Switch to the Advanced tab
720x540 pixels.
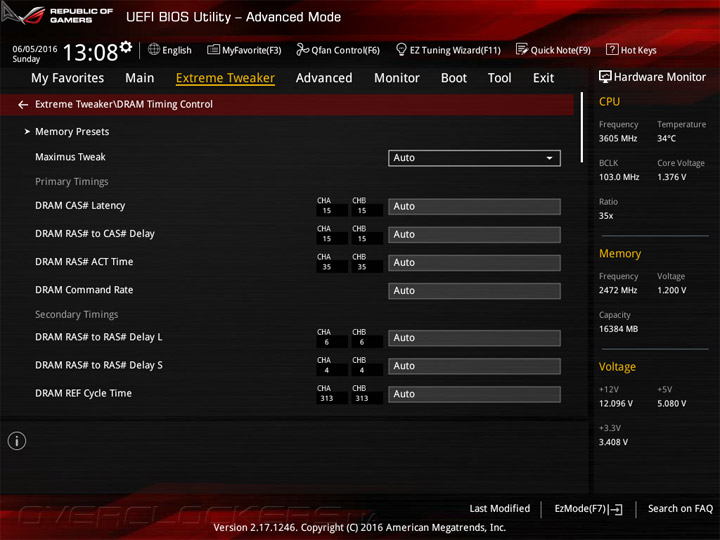point(324,78)
